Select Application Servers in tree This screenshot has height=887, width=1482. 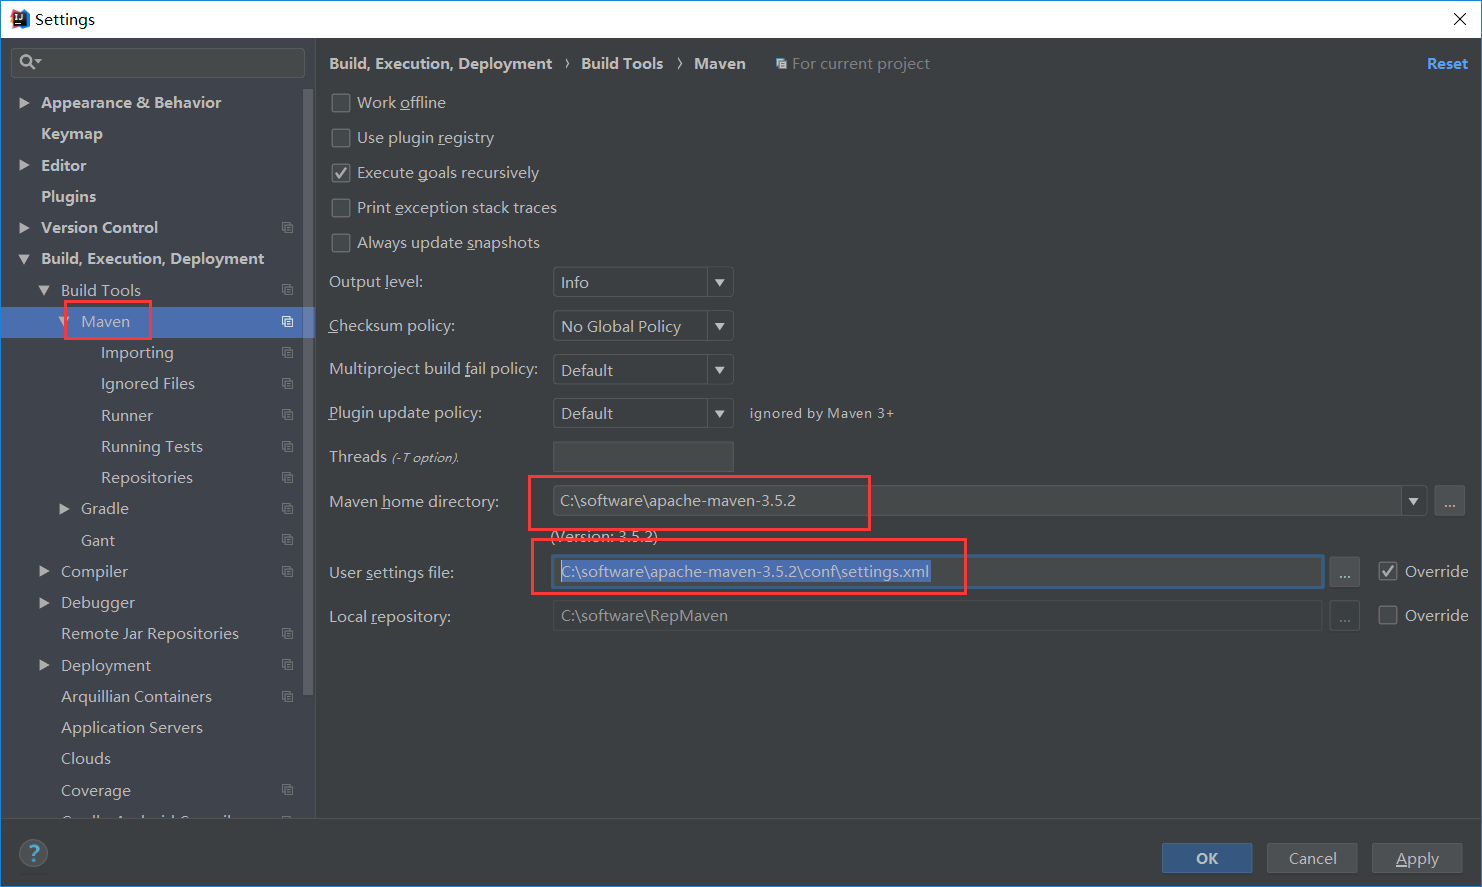[x=132, y=728]
